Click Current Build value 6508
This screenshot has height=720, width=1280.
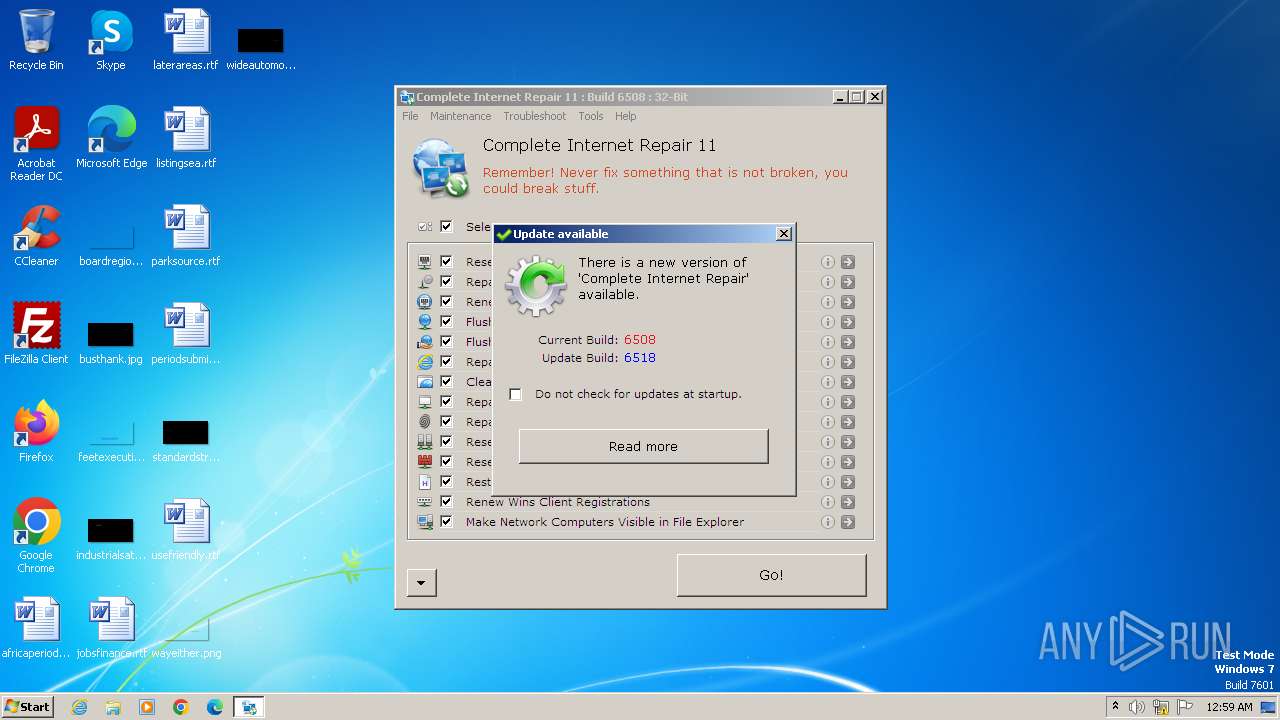click(x=640, y=340)
